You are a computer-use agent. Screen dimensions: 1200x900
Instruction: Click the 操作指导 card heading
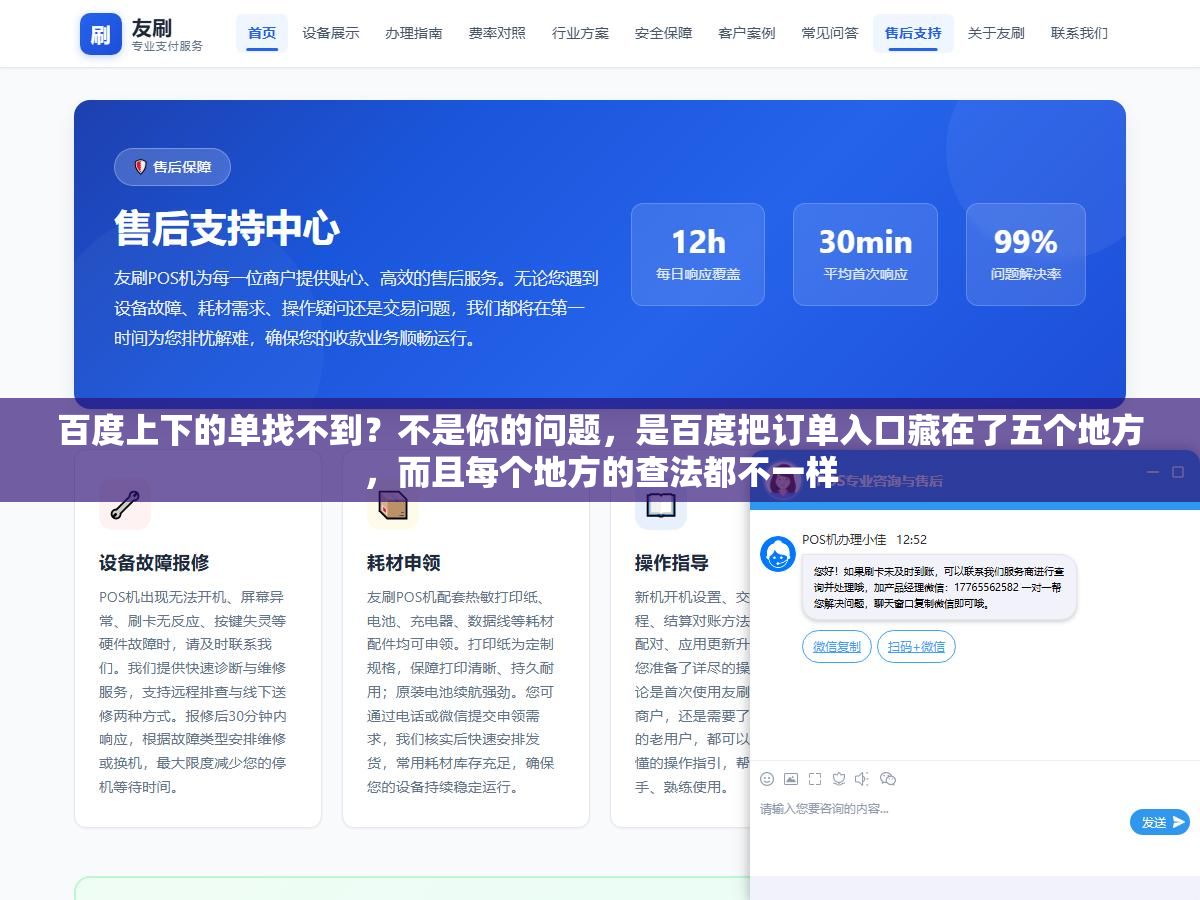[x=672, y=563]
